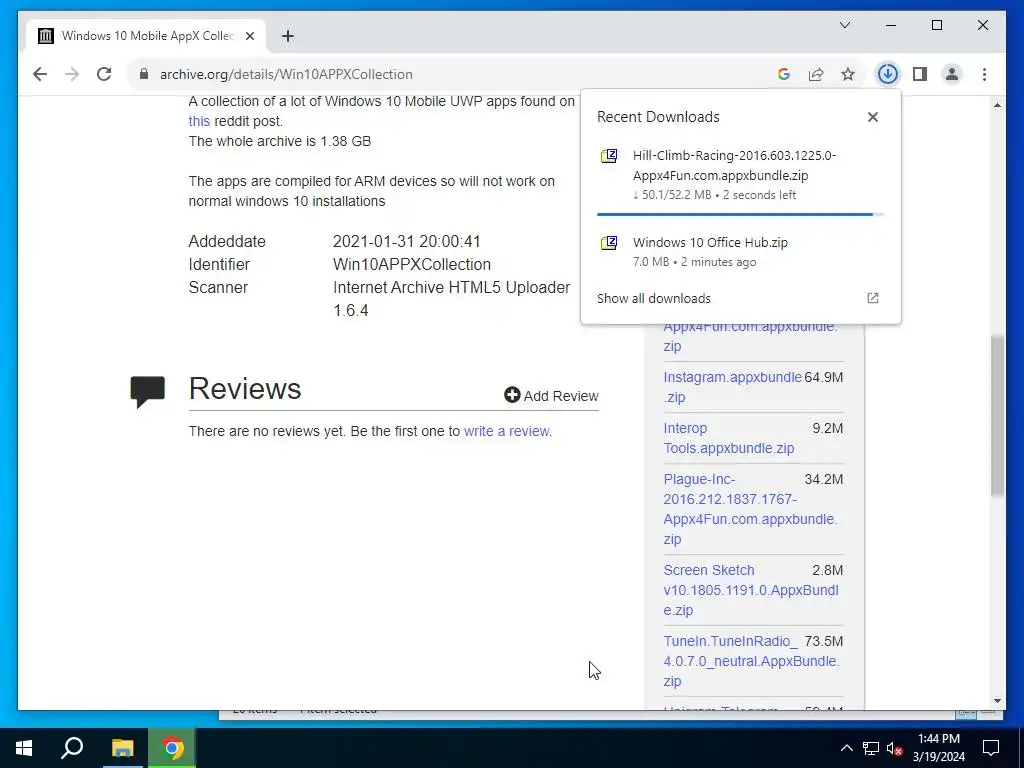Click the Hill-Climb-Racing download progress bar
Screen dimensions: 1024x768
click(x=740, y=214)
